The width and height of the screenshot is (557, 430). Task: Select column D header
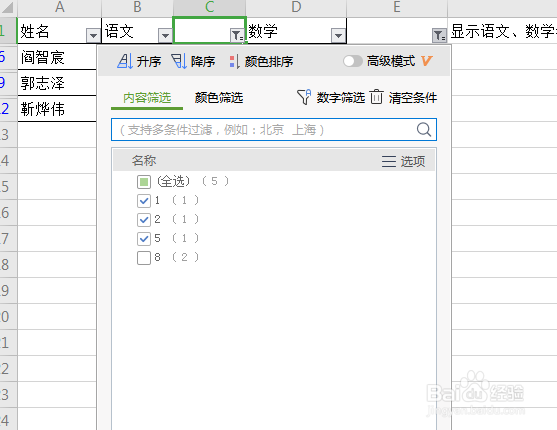296,7
